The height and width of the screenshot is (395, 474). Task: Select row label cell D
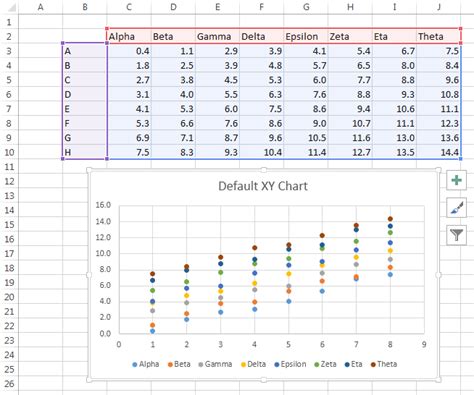click(85, 94)
